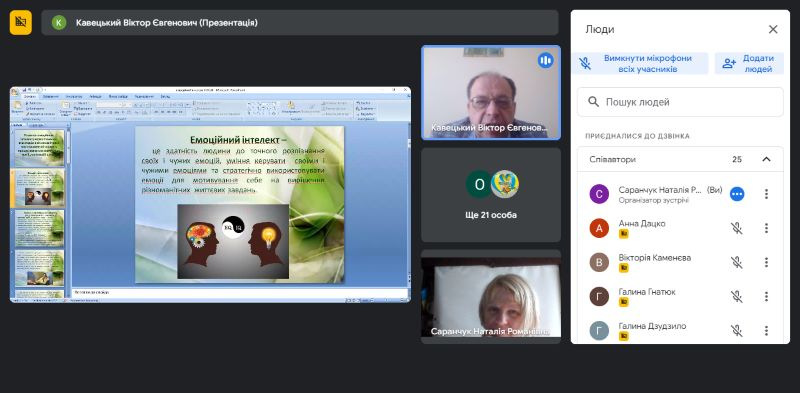The width and height of the screenshot is (800, 393).
Task: Click the Кавецький Віктор Євгенович (Презентація) title
Action: [x=166, y=22]
